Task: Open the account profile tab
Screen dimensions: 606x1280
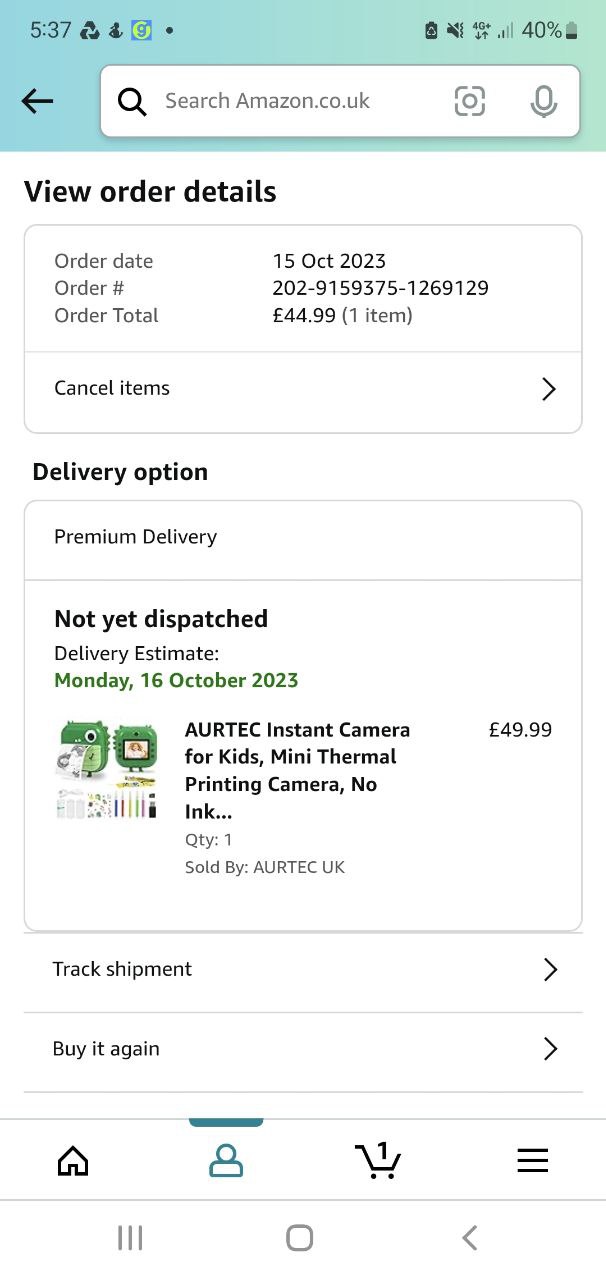Action: click(226, 1160)
